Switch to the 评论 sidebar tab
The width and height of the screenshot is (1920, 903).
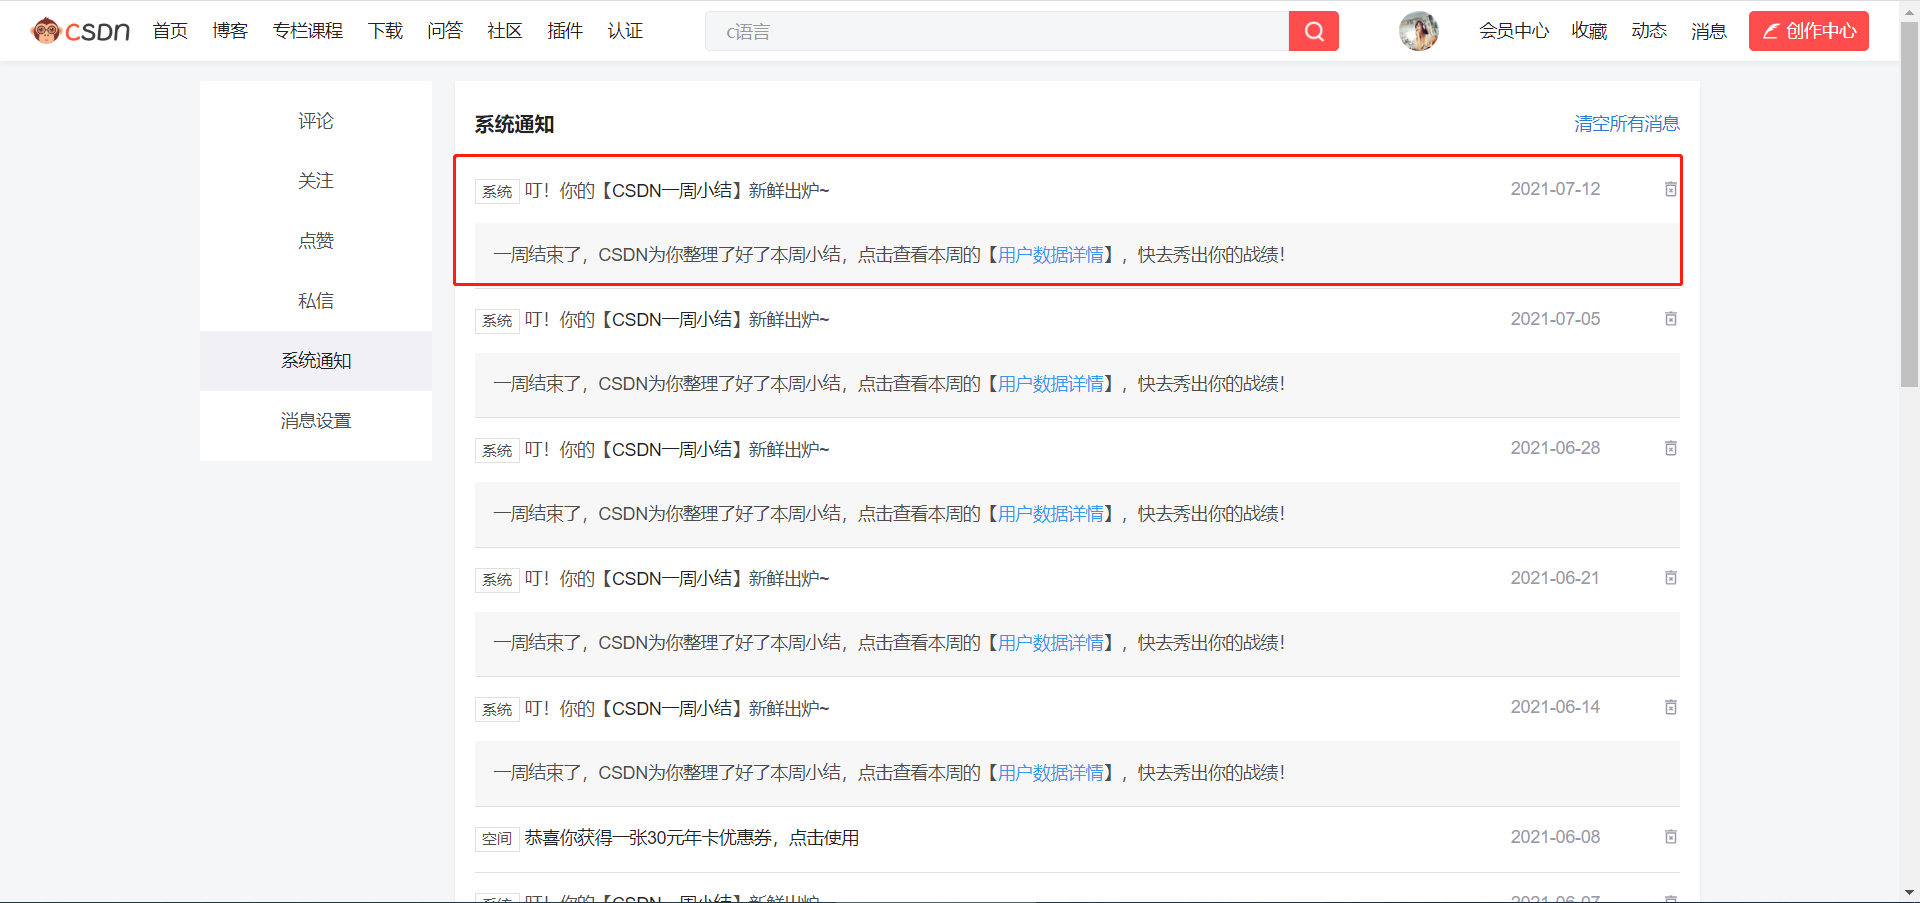point(316,121)
